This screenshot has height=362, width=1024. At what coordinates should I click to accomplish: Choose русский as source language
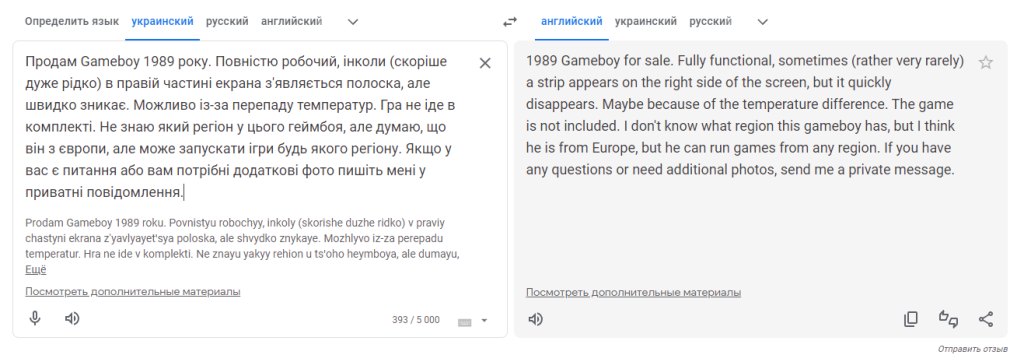pos(227,22)
